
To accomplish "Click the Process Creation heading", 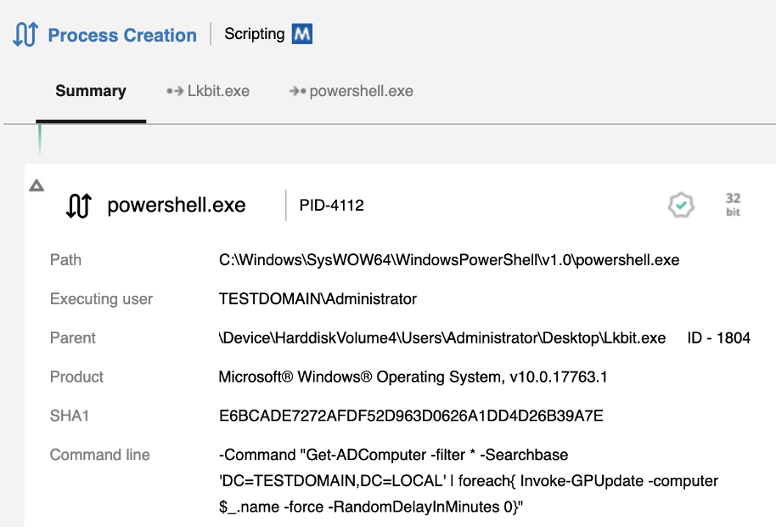I will pos(122,35).
